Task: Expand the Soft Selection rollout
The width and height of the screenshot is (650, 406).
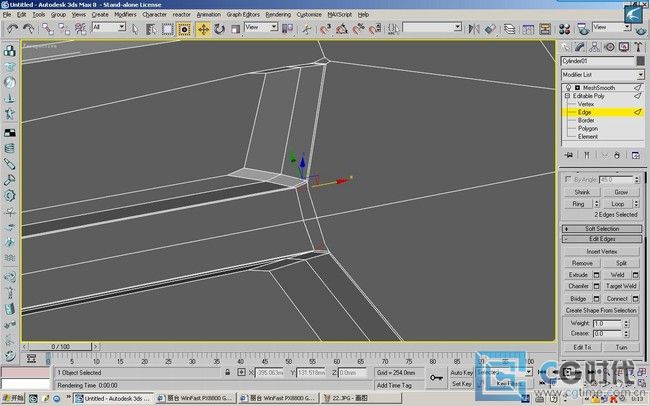Action: tap(602, 229)
